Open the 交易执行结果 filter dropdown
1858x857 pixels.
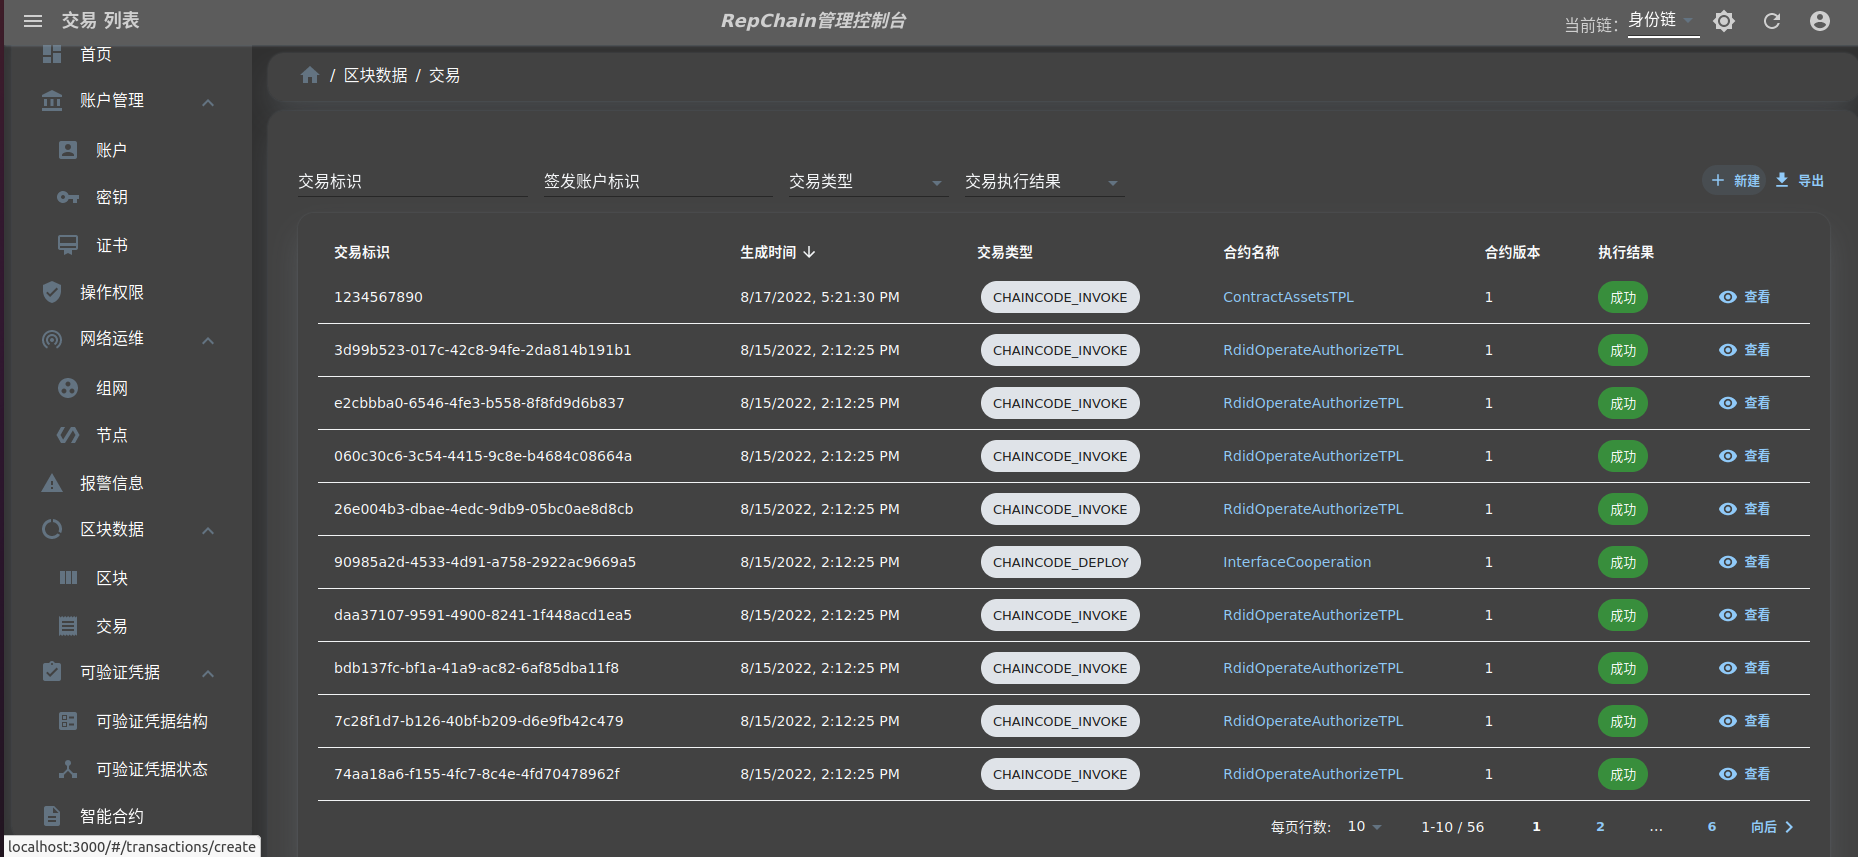coord(1044,181)
